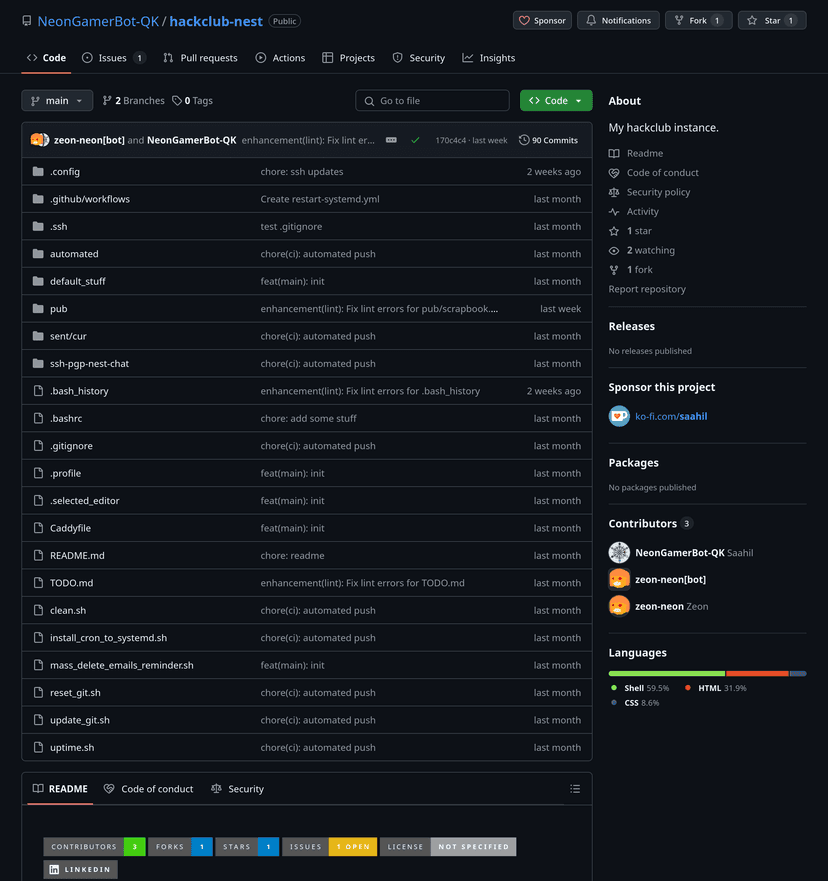This screenshot has width=828, height=881.
Task: Fork the hackclub-nest repository
Action: click(x=698, y=21)
